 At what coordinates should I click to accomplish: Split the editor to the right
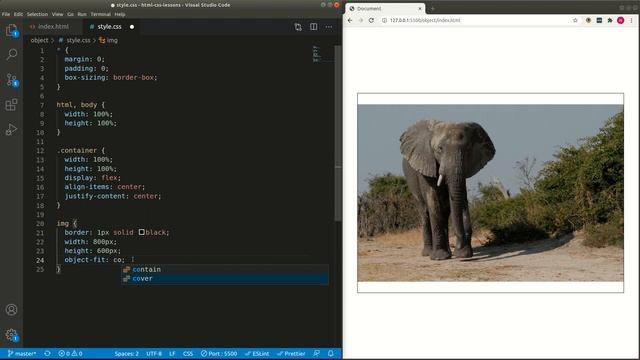(x=313, y=27)
